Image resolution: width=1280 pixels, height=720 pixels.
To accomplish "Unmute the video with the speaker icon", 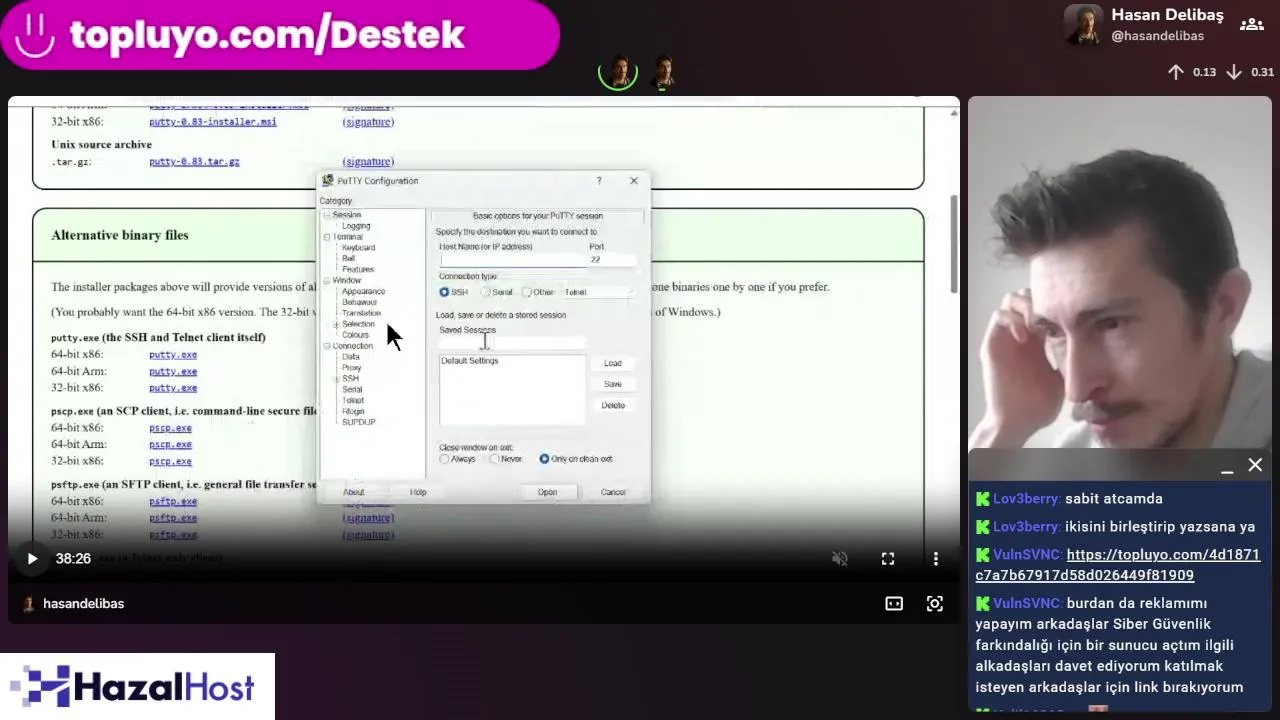I will click(840, 559).
